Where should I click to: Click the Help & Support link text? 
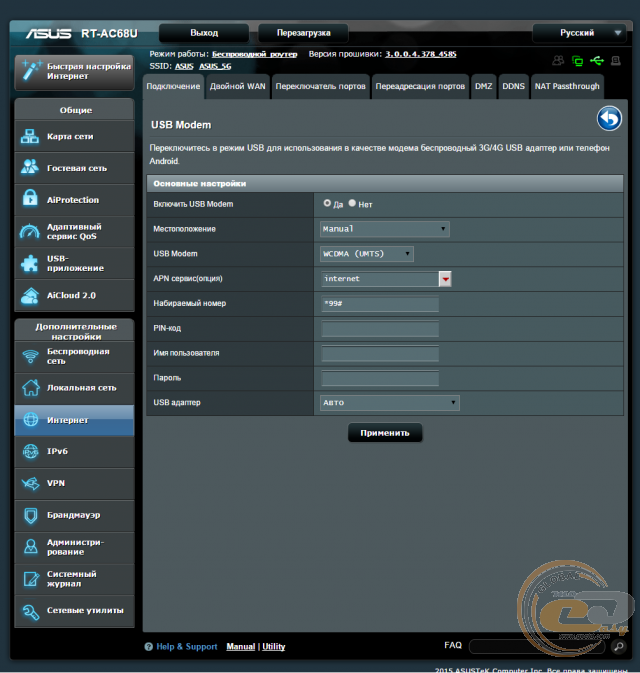point(187,647)
